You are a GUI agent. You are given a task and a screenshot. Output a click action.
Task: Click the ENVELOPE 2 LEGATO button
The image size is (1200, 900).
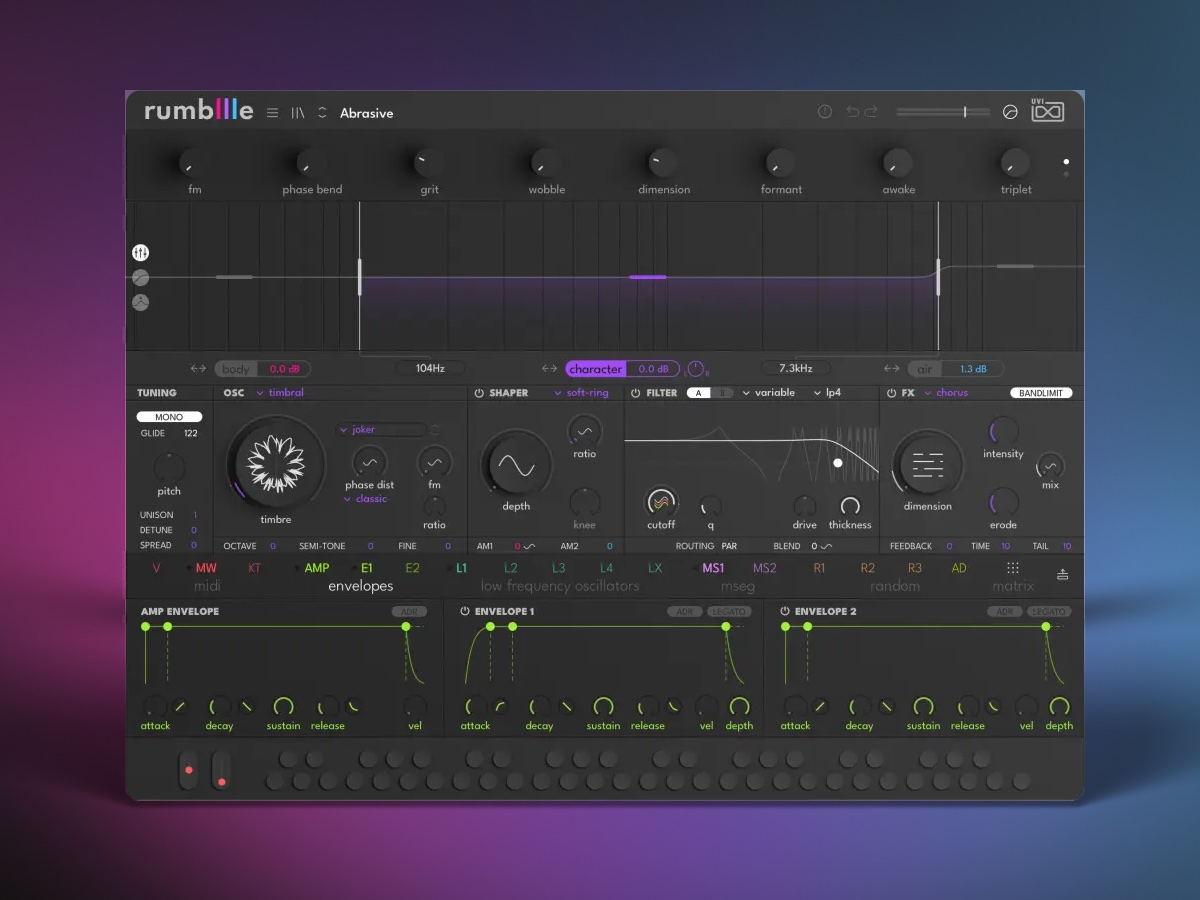[x=1049, y=611]
